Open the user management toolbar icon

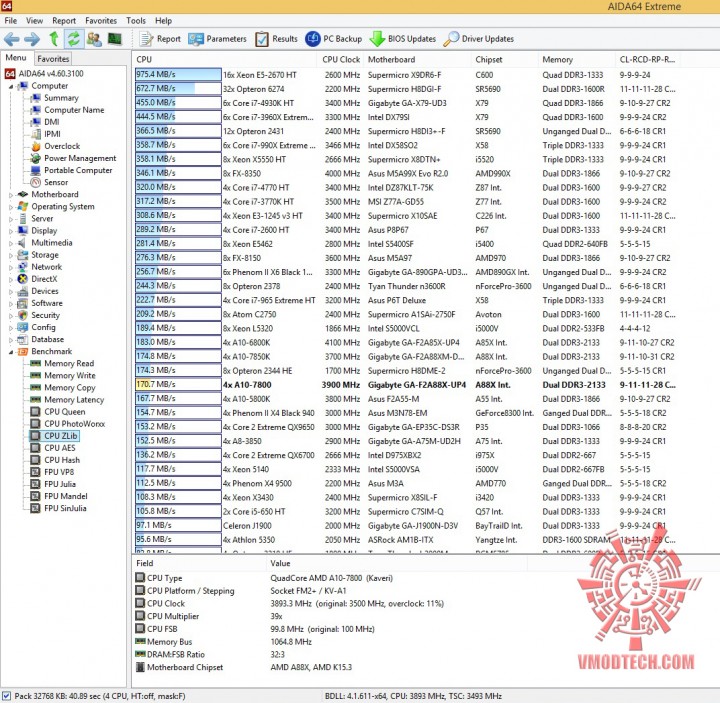[x=94, y=39]
